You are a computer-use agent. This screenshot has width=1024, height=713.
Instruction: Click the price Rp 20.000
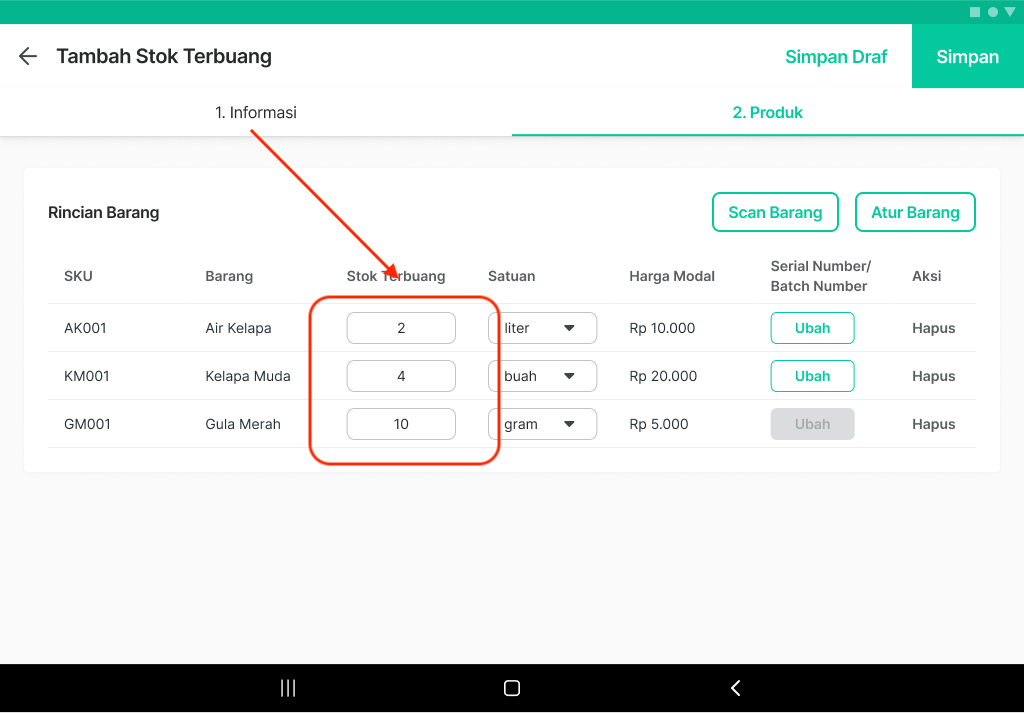click(x=664, y=376)
